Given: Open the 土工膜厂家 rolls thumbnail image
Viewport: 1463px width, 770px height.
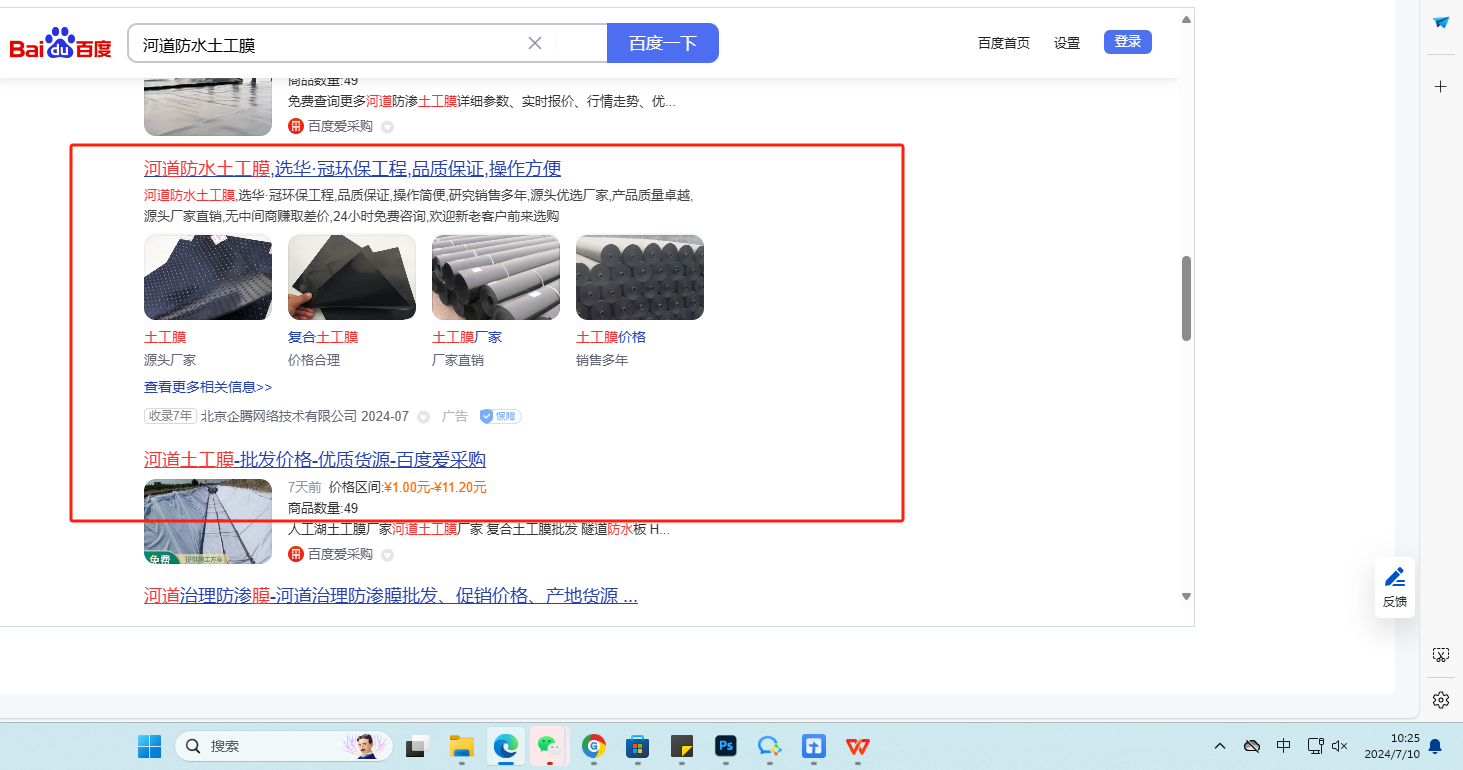Looking at the screenshot, I should (x=496, y=277).
